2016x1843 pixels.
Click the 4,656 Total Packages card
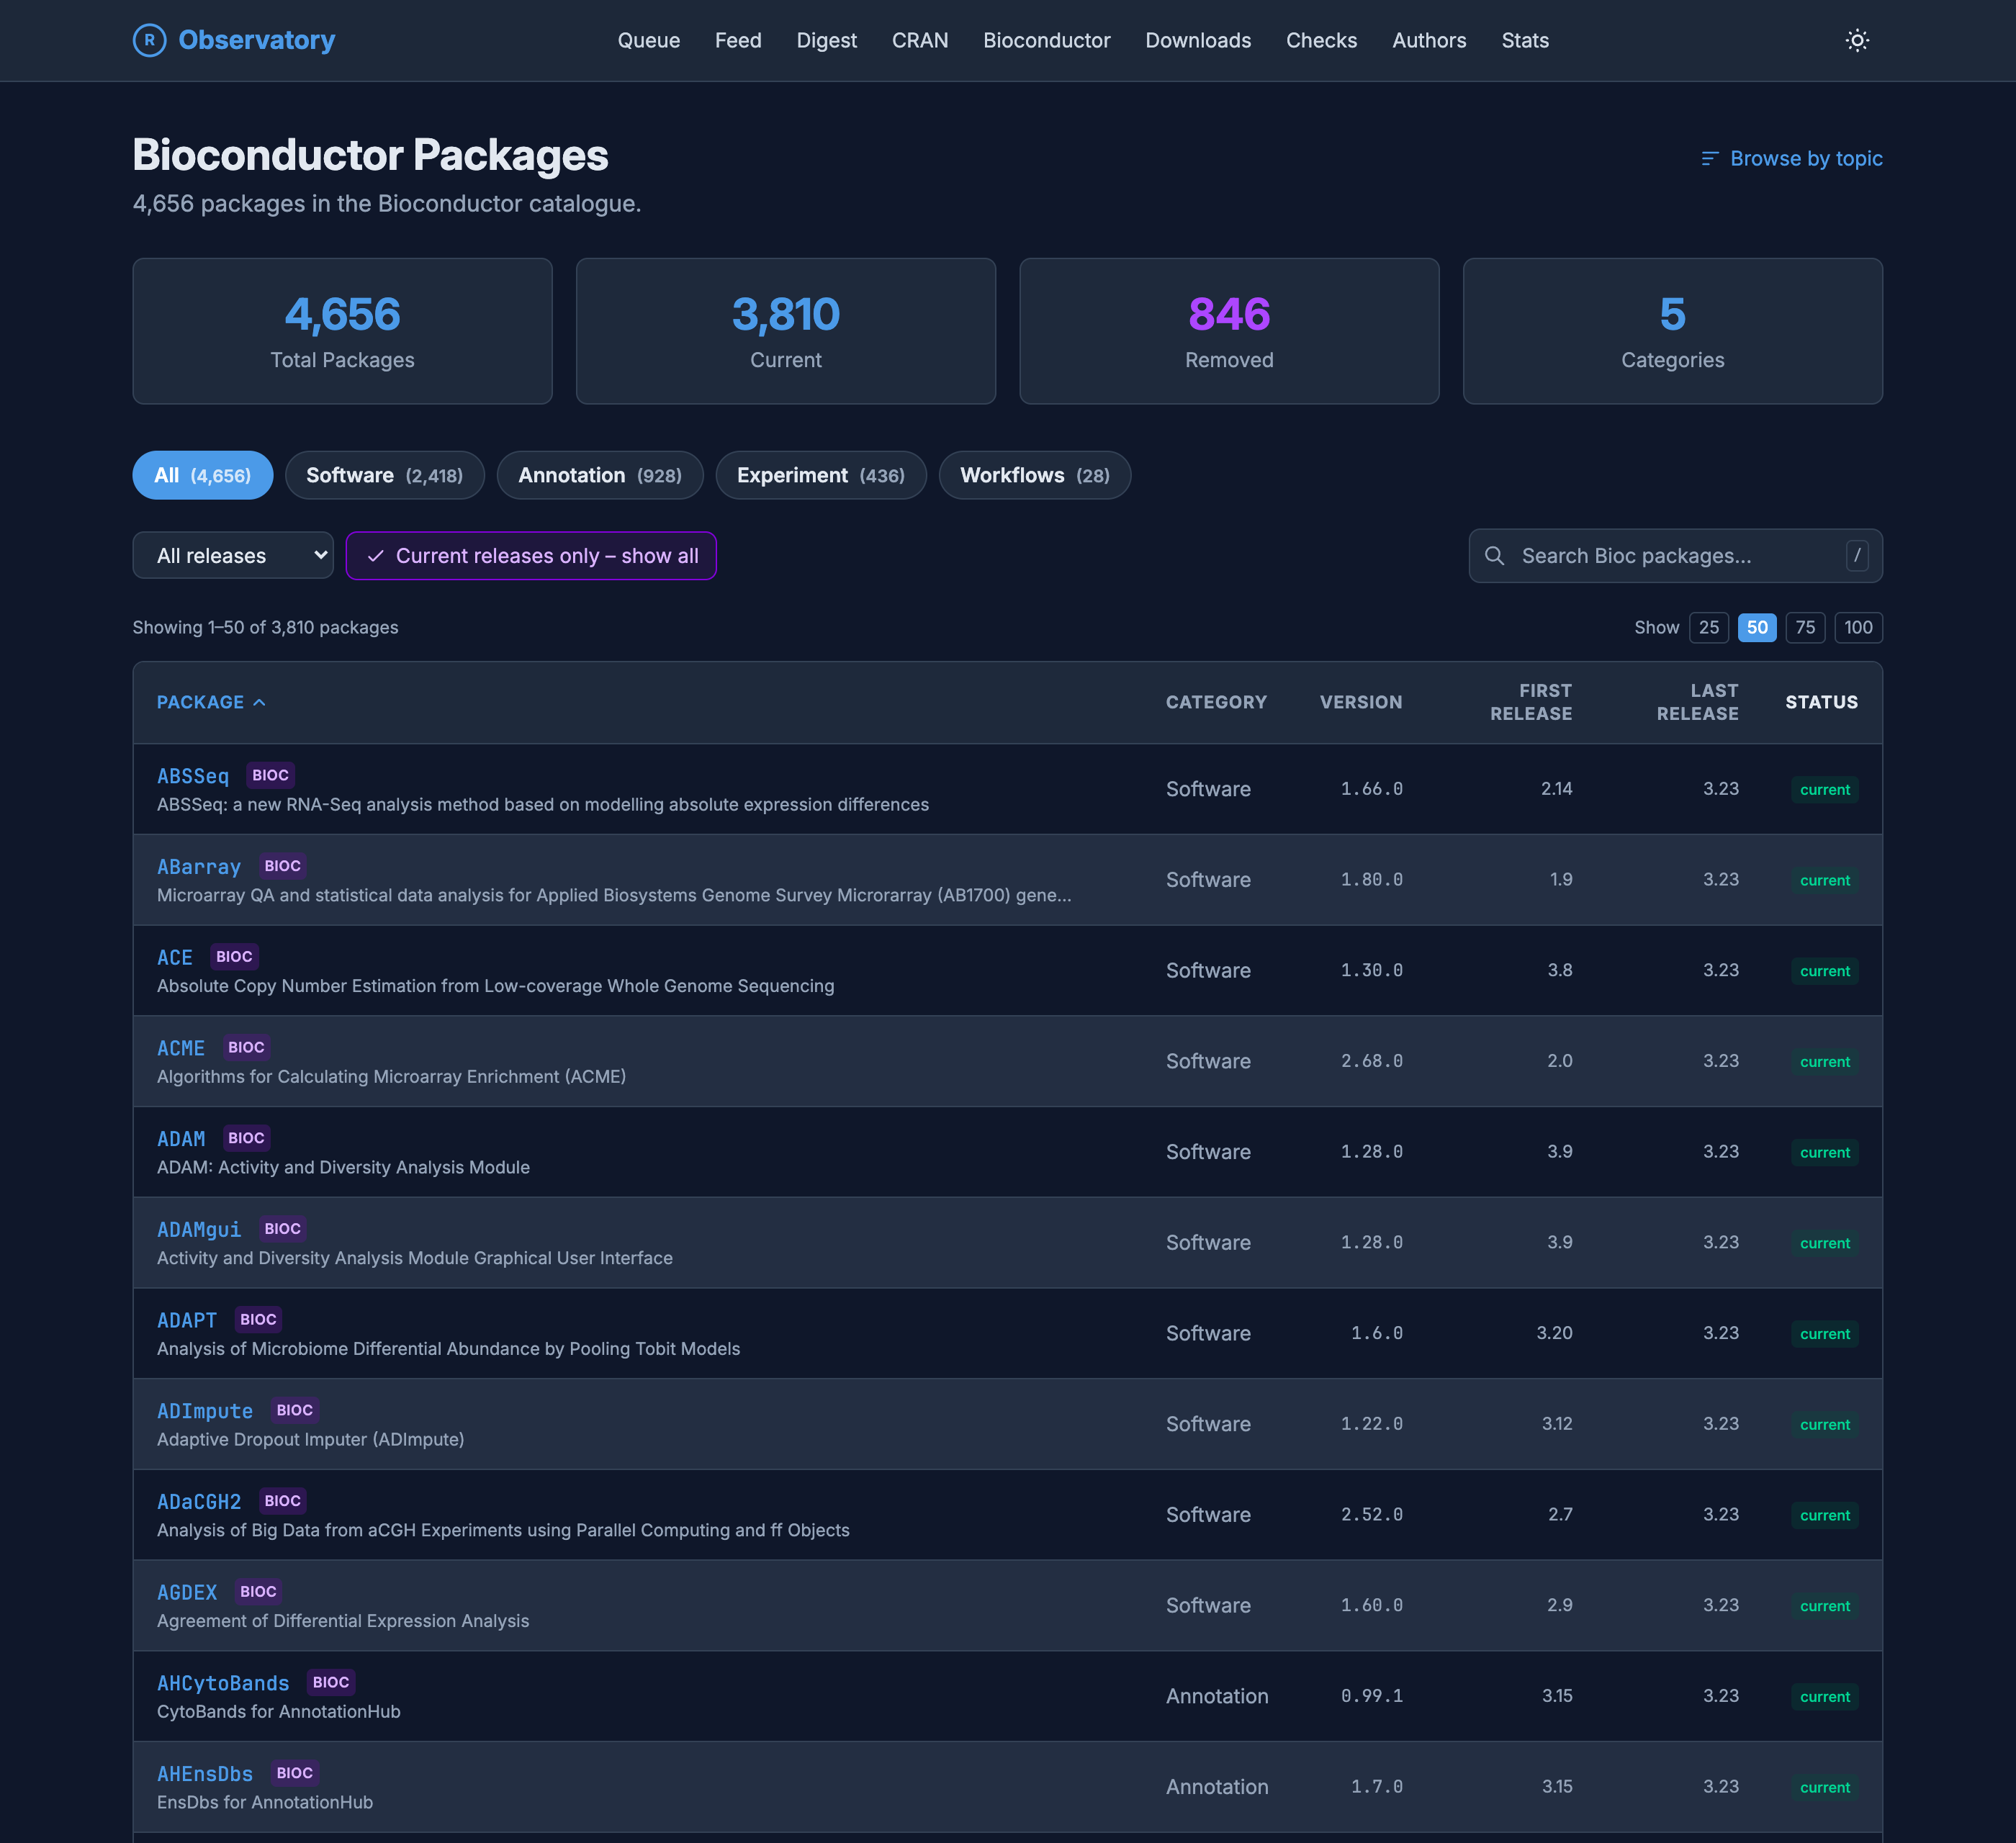342,332
